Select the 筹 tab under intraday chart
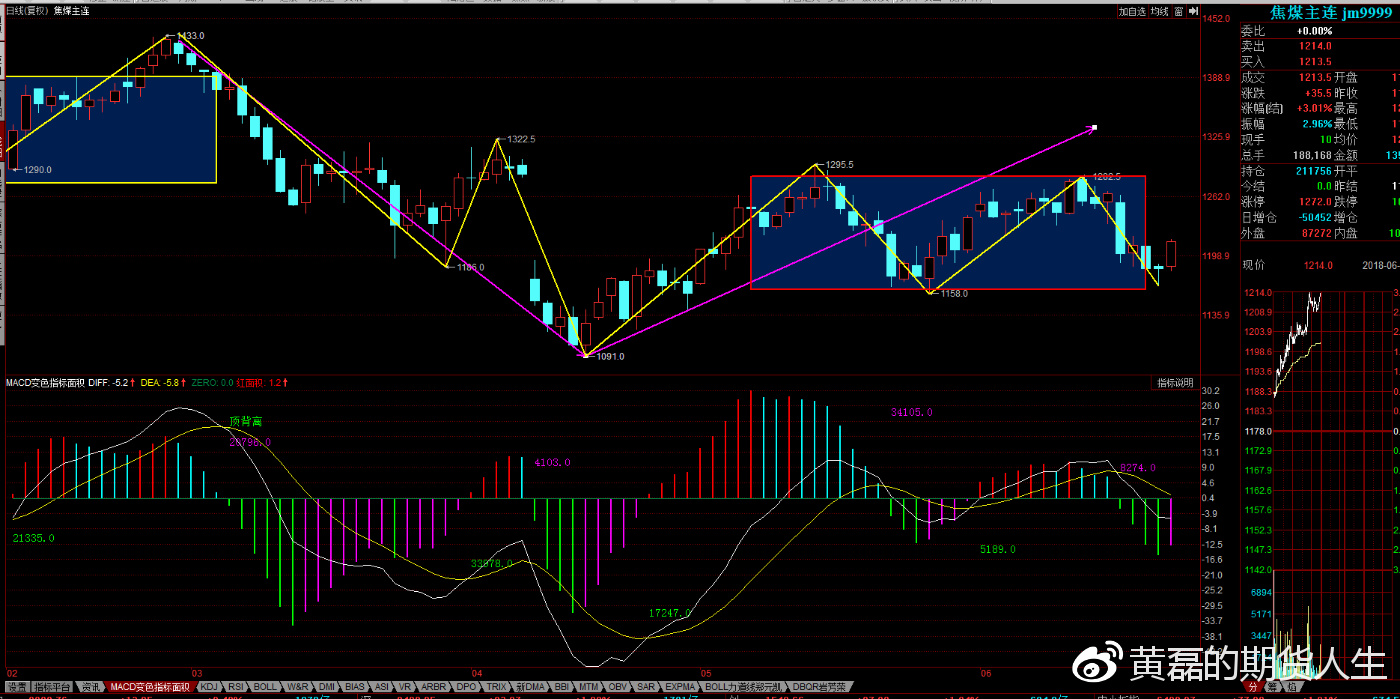The width and height of the screenshot is (1400, 699). coord(1271,688)
